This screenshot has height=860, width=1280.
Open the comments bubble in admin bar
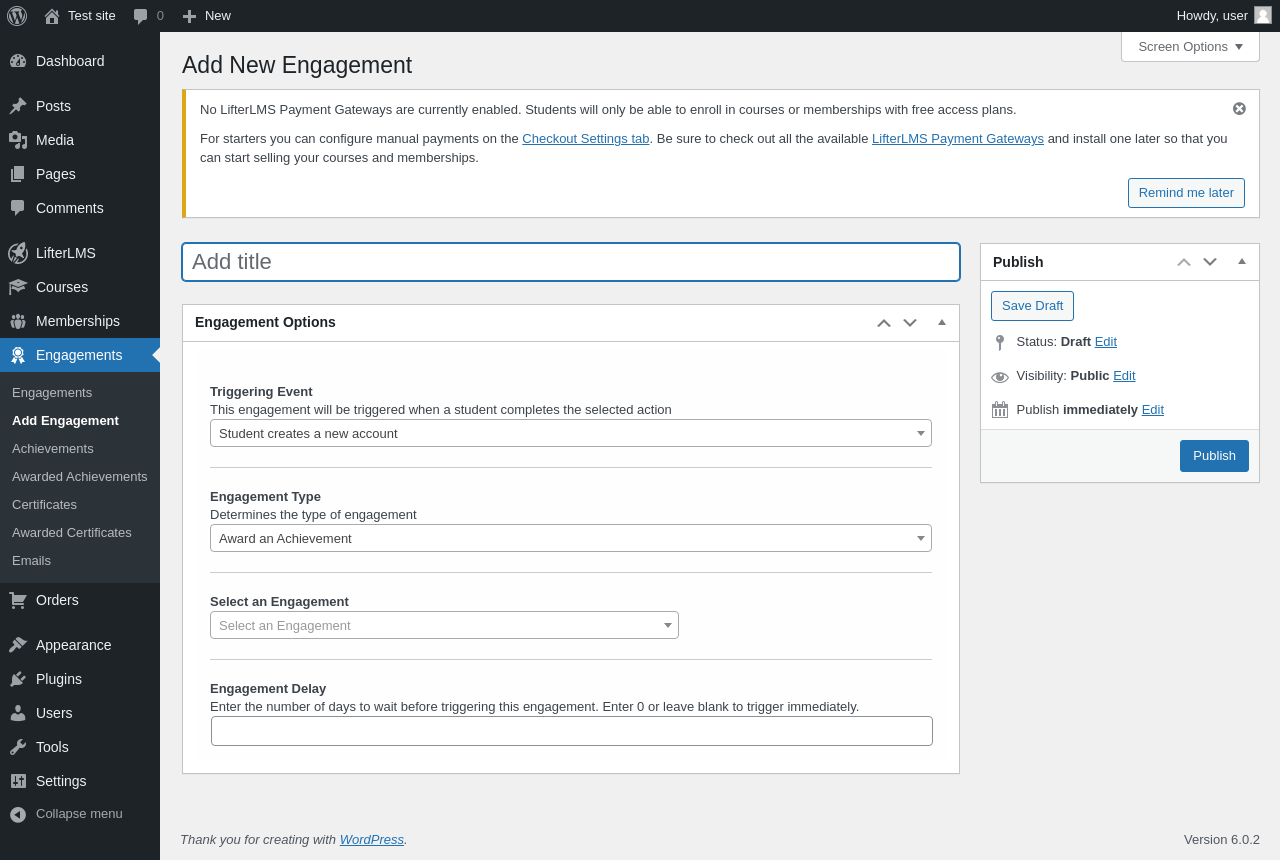(141, 16)
